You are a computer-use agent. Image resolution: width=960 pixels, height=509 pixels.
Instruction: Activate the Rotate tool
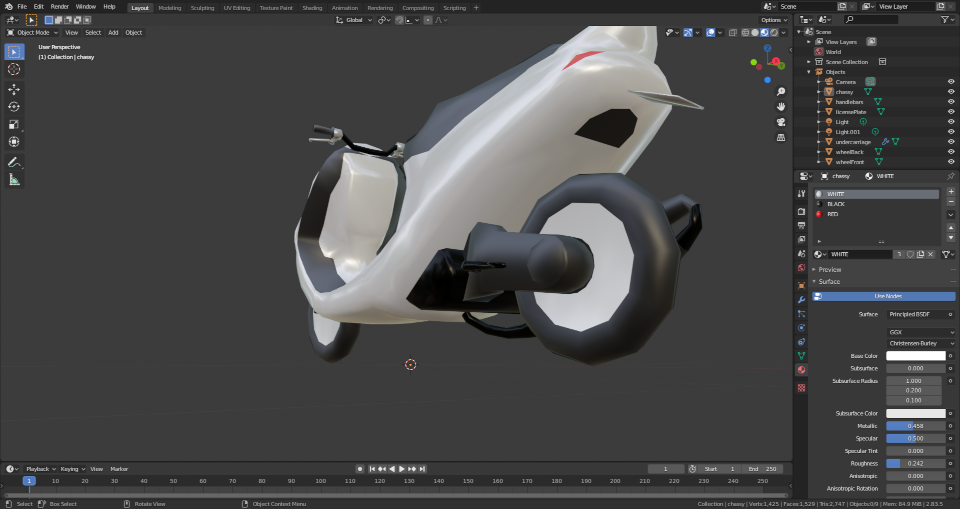click(x=14, y=107)
